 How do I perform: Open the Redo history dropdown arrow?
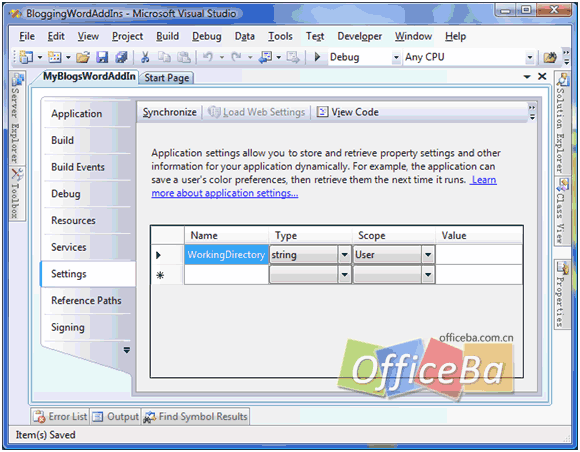[x=250, y=57]
